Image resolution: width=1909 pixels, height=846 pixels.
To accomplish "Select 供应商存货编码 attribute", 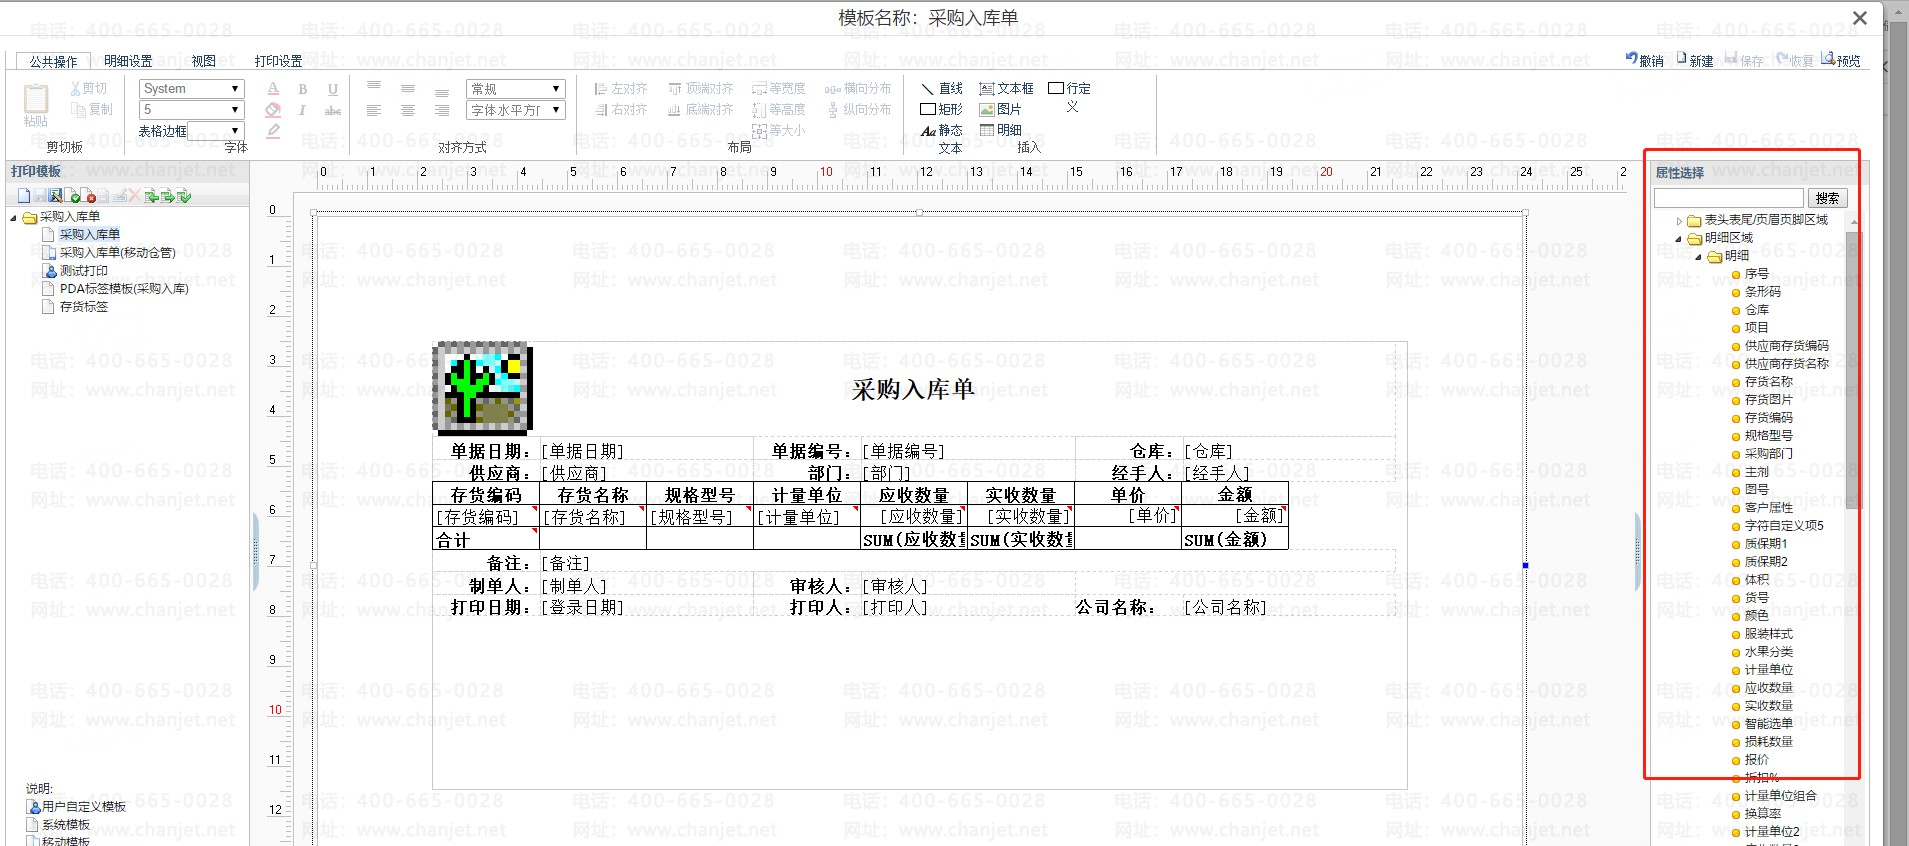I will [x=1786, y=346].
